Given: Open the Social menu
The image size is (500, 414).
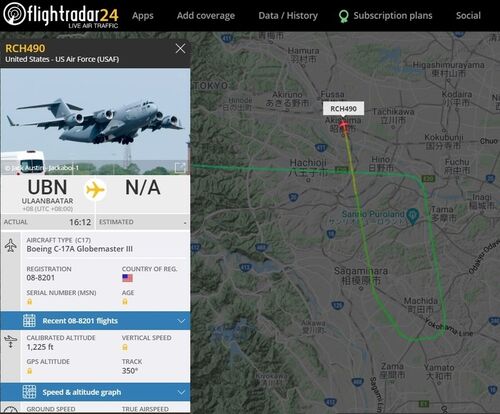Looking at the screenshot, I should (x=468, y=16).
